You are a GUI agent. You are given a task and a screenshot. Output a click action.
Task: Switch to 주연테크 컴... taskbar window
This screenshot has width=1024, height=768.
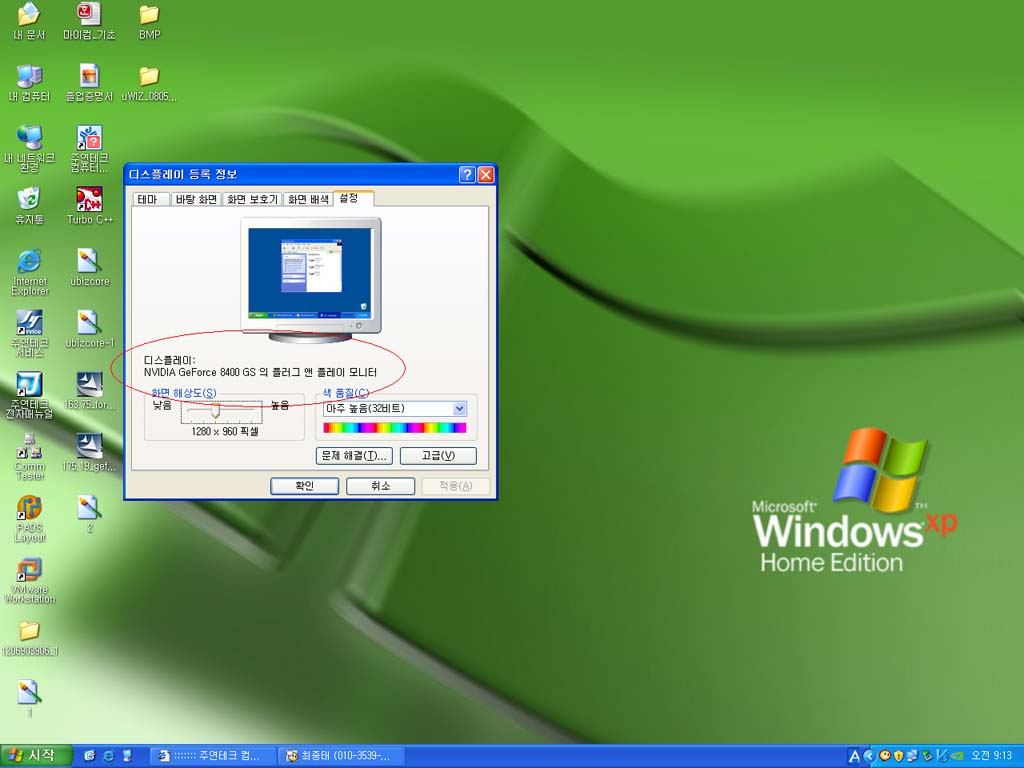[x=212, y=756]
